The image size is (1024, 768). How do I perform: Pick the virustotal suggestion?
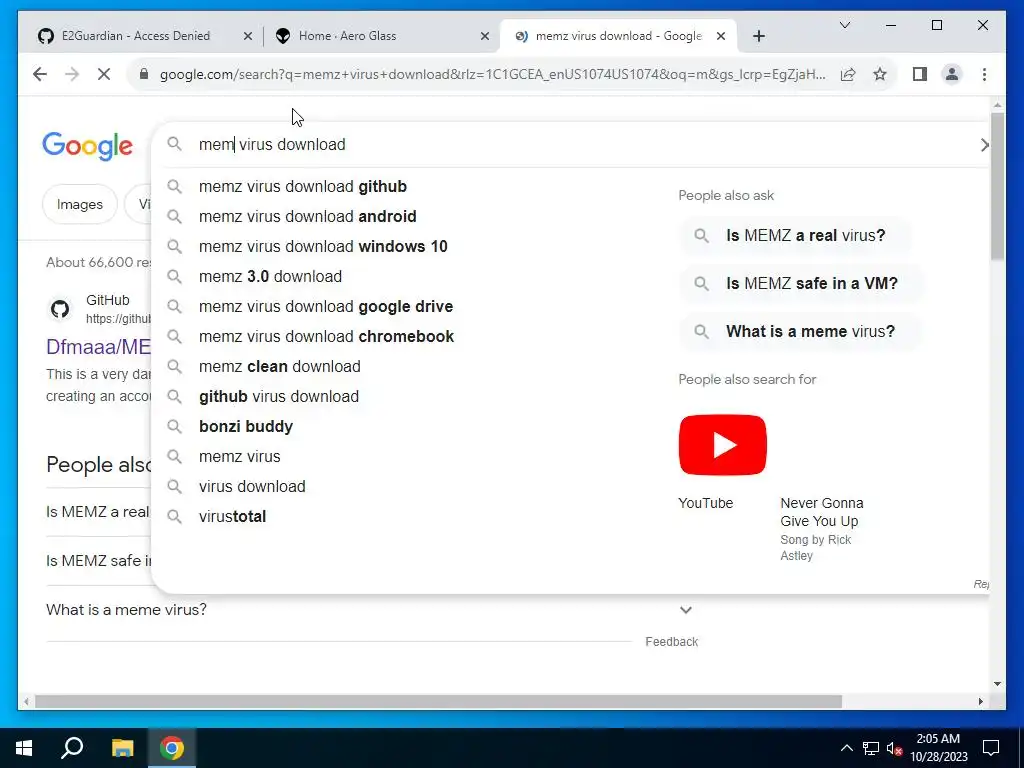[x=232, y=517]
